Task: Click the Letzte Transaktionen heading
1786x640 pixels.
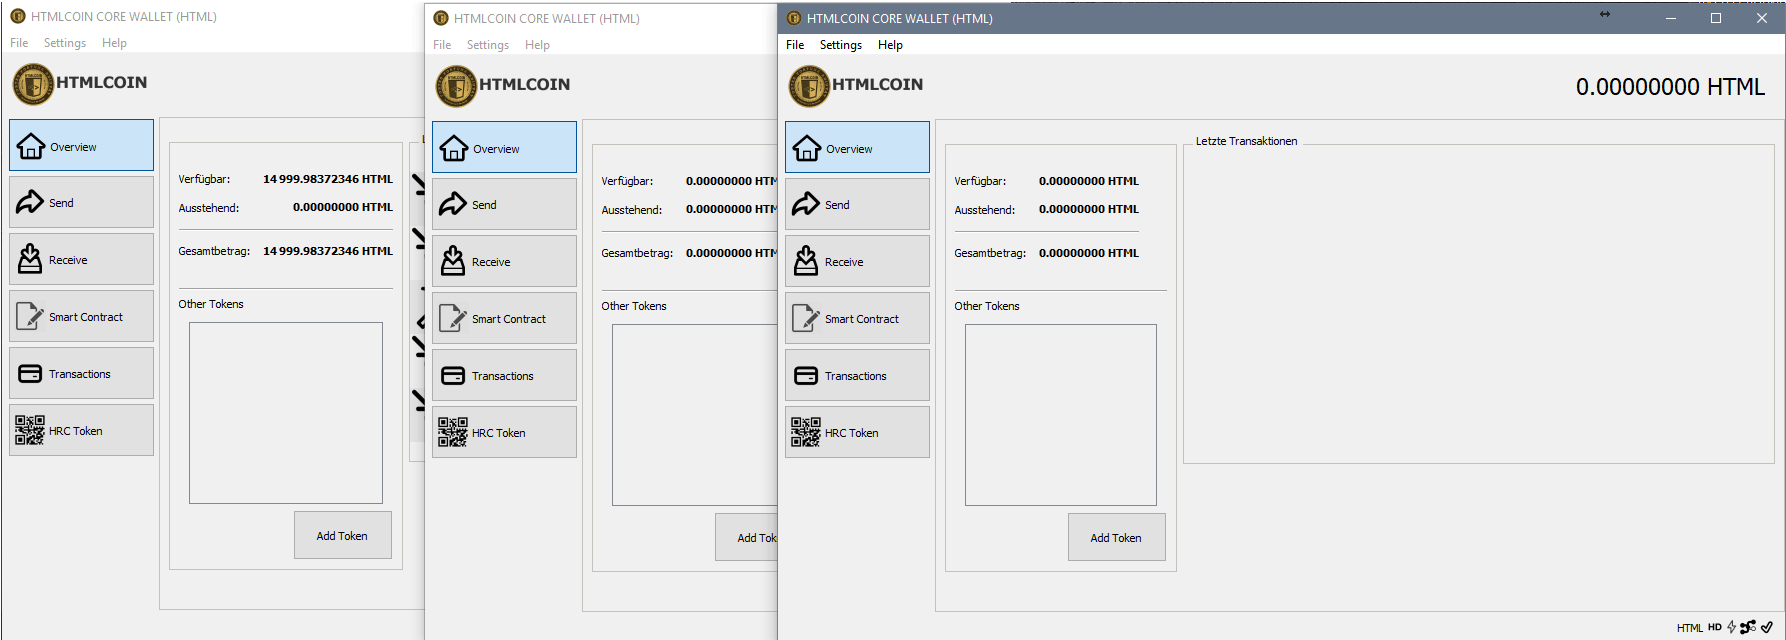Action: (1246, 141)
